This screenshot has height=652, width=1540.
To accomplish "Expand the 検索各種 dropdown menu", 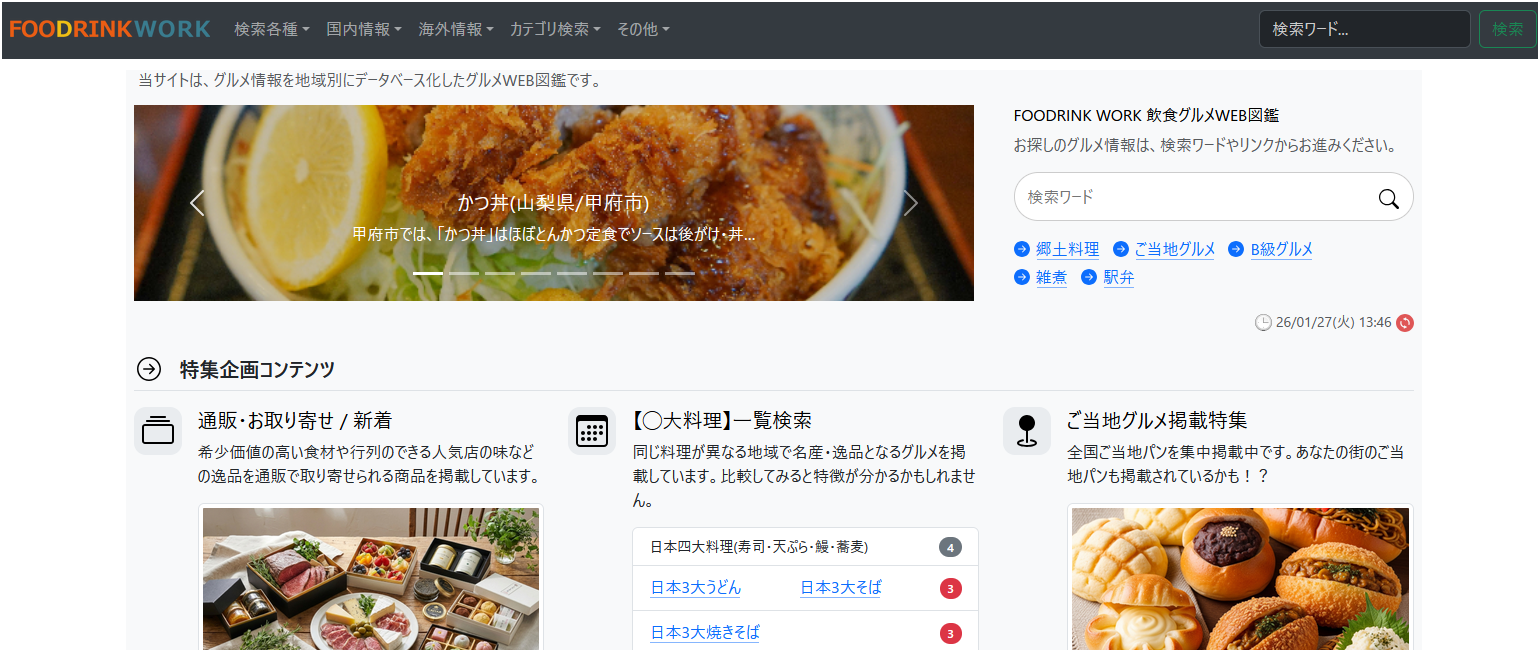I will coord(272,29).
